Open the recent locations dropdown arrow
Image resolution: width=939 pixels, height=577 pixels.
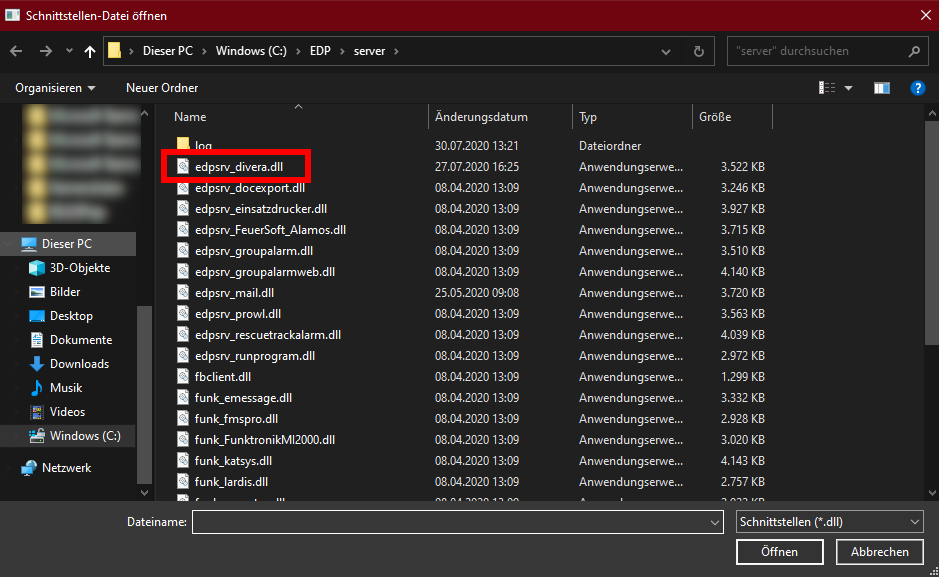tap(69, 51)
